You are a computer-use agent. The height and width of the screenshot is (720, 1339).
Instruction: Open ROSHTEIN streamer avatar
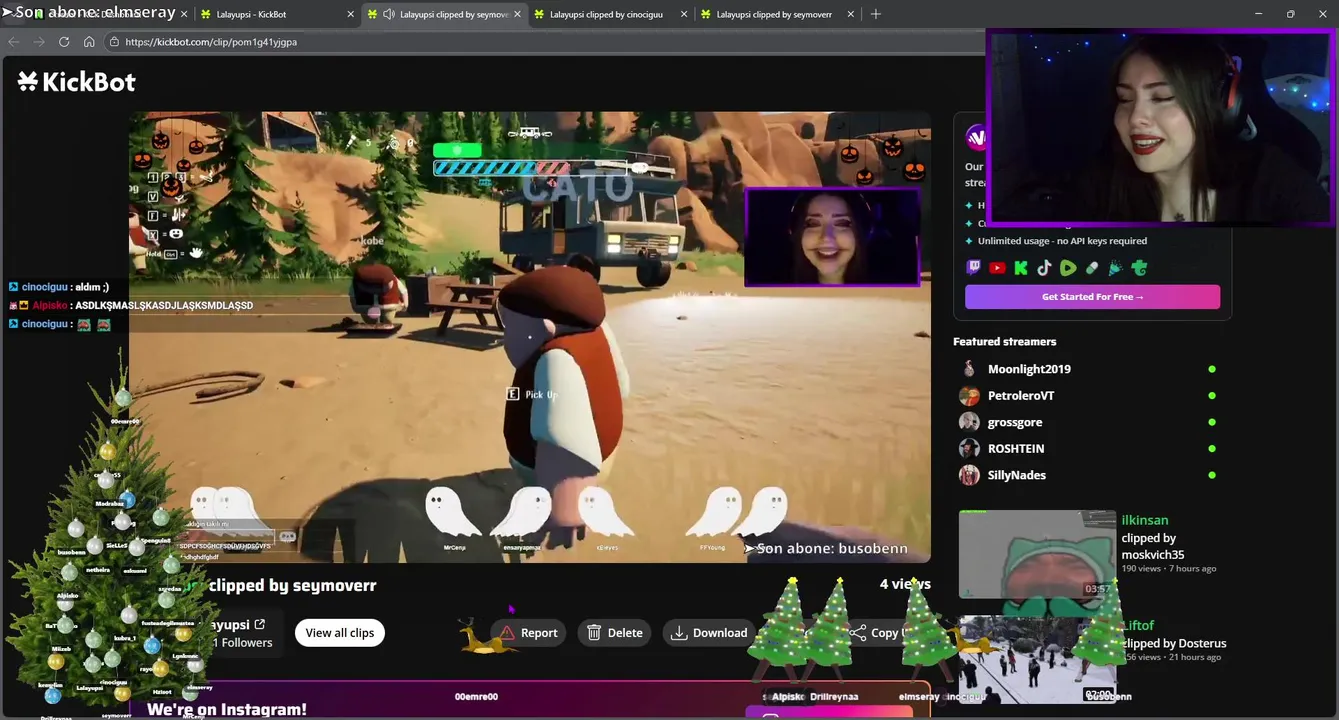coord(969,448)
